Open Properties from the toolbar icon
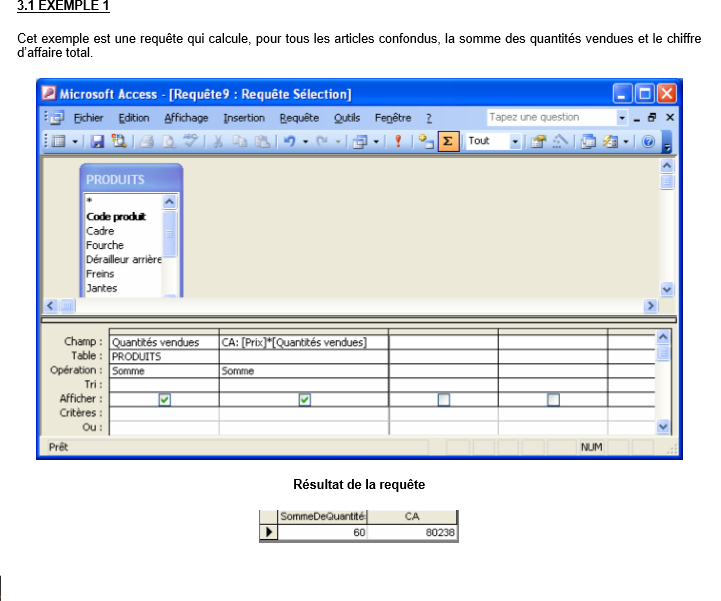The height and width of the screenshot is (601, 721). pos(538,141)
